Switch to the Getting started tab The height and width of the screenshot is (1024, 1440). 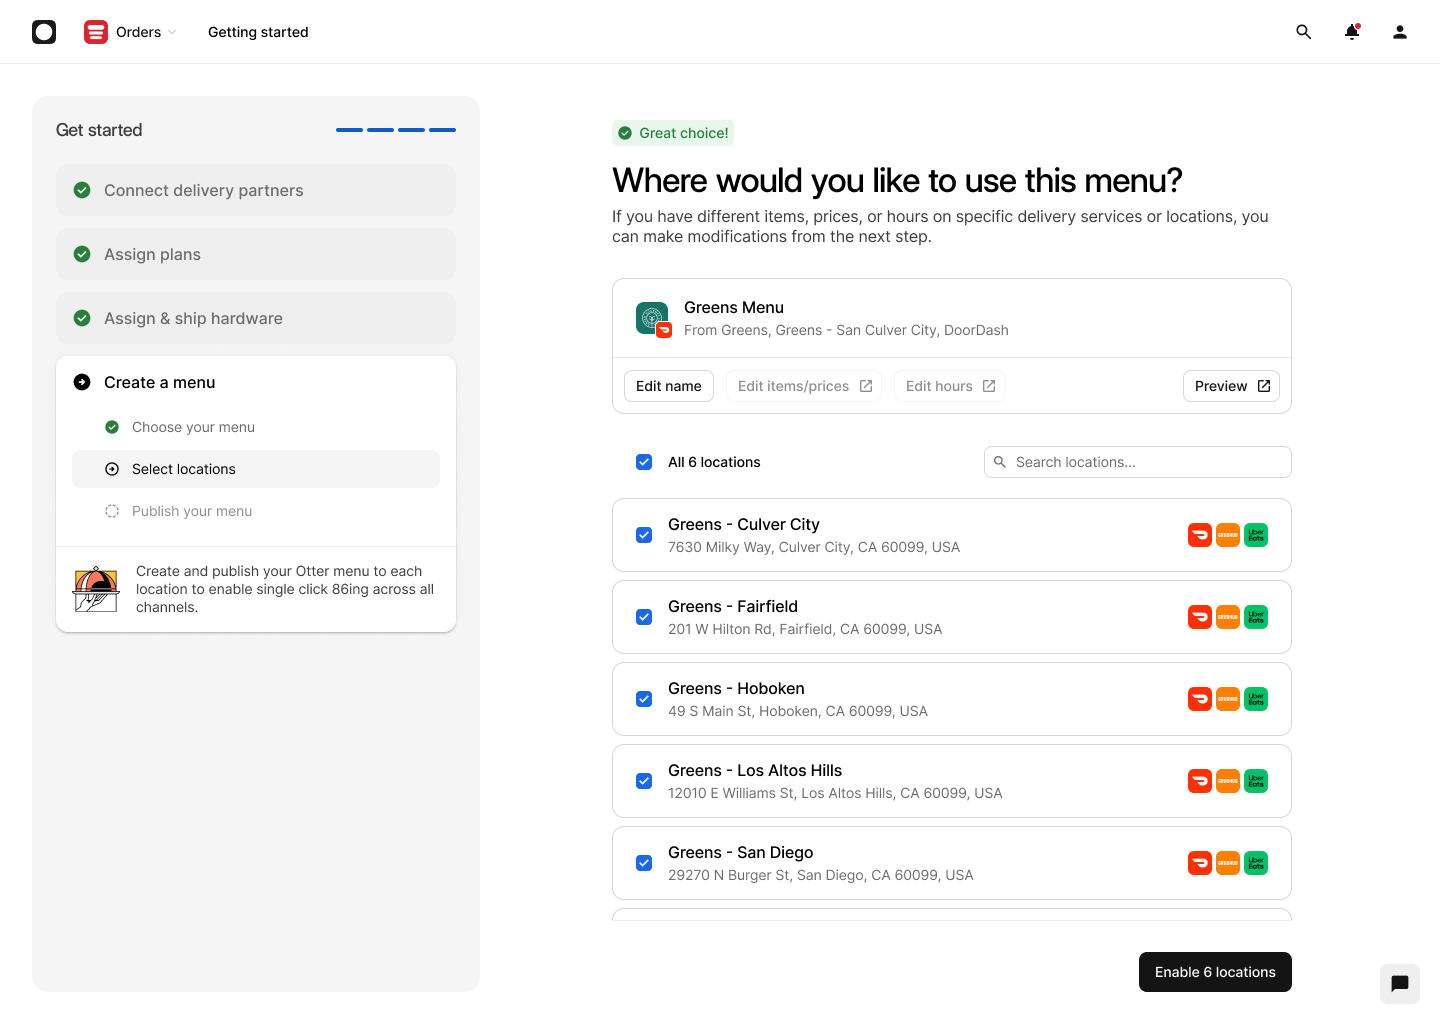[257, 31]
